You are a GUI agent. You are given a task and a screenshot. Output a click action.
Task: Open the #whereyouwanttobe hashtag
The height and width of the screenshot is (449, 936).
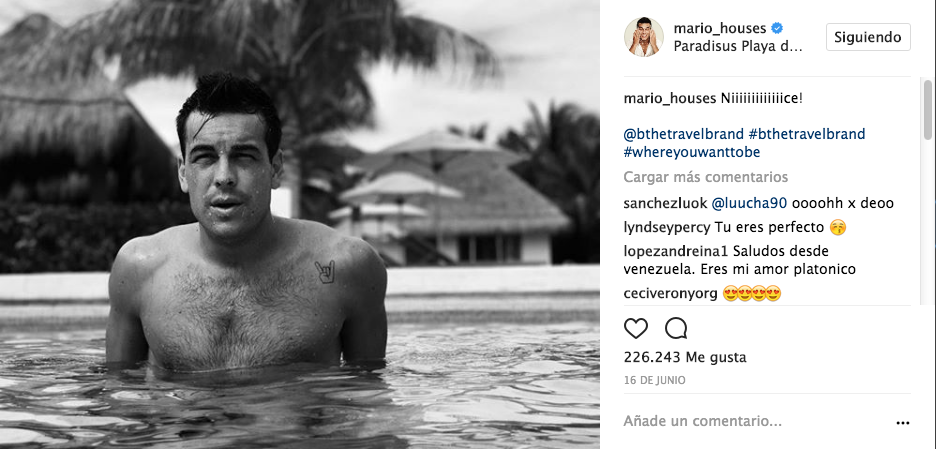point(692,152)
